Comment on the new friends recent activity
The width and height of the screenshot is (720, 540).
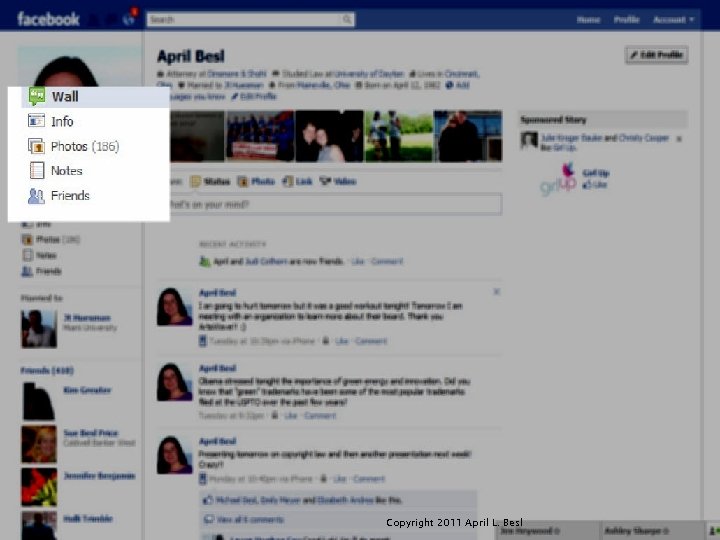tap(387, 261)
